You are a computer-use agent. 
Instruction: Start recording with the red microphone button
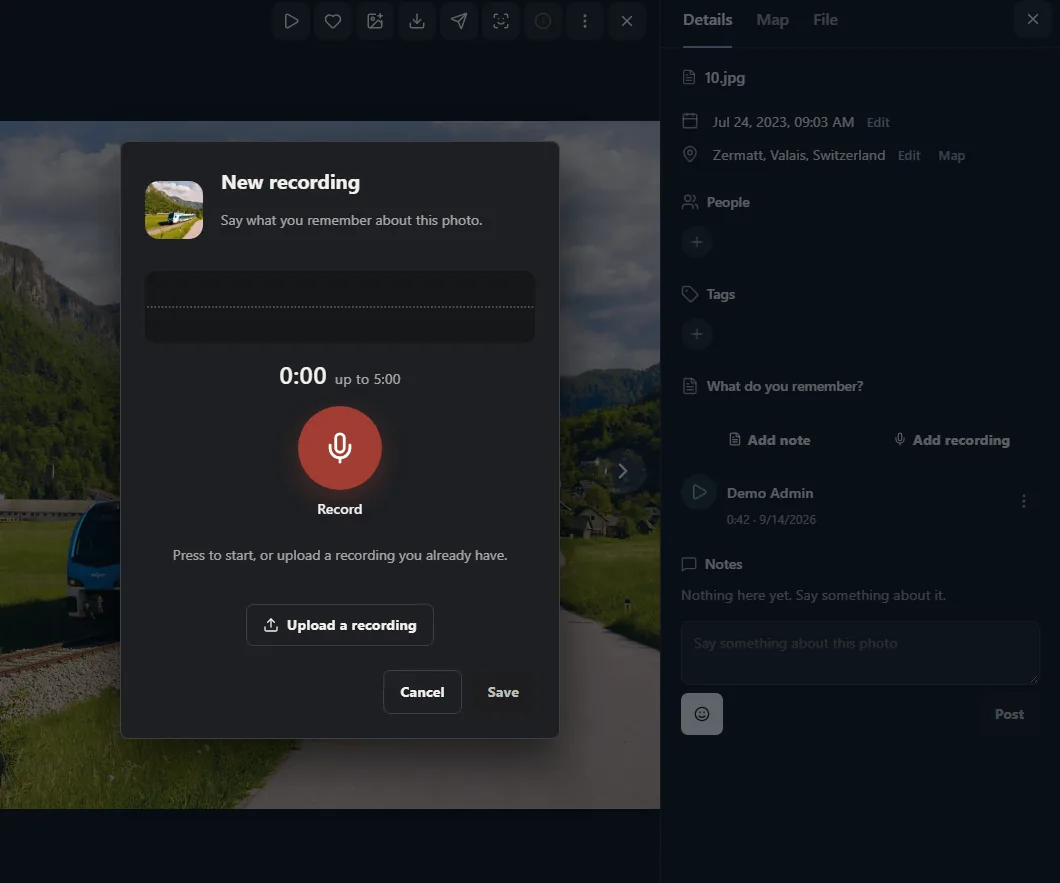(339, 448)
